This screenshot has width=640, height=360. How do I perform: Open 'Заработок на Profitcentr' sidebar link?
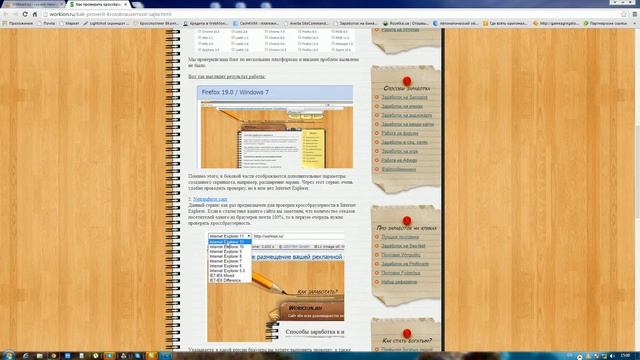pos(405,264)
